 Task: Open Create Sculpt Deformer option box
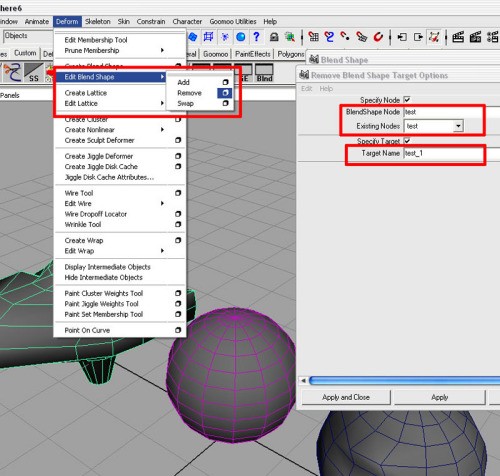[x=178, y=140]
